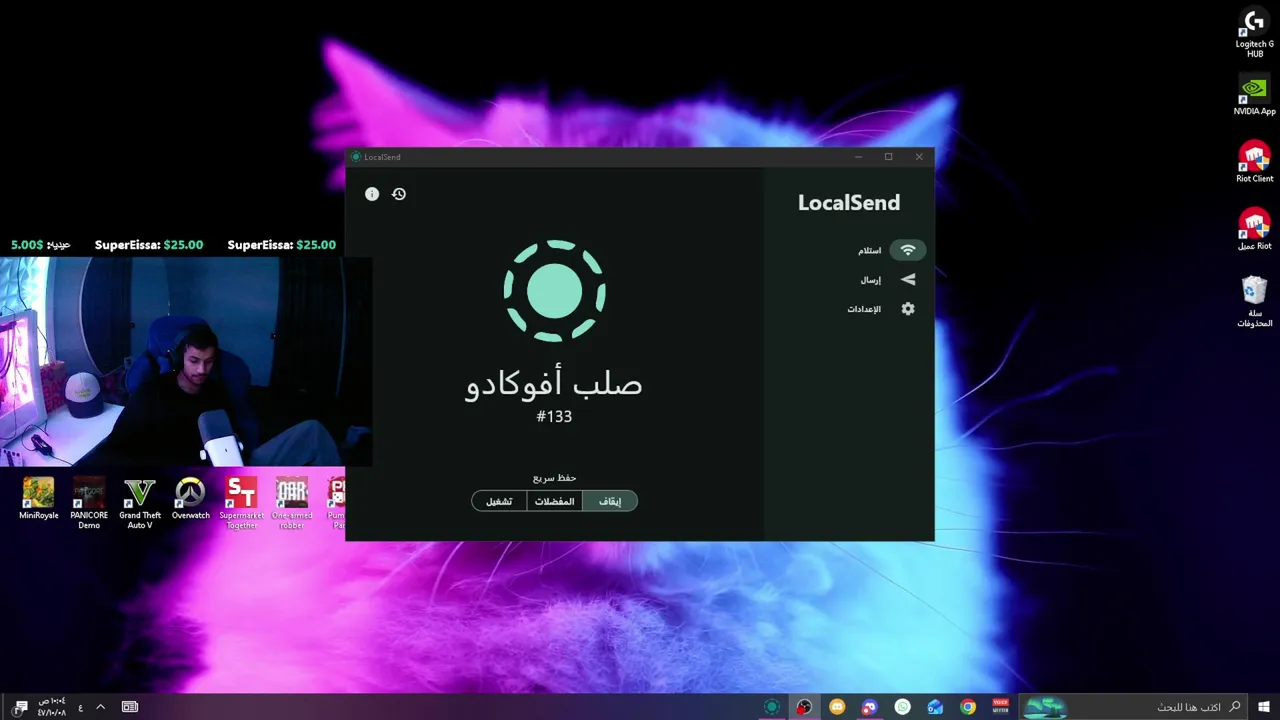Open WhatsApp from the taskbar

pyautogui.click(x=903, y=707)
